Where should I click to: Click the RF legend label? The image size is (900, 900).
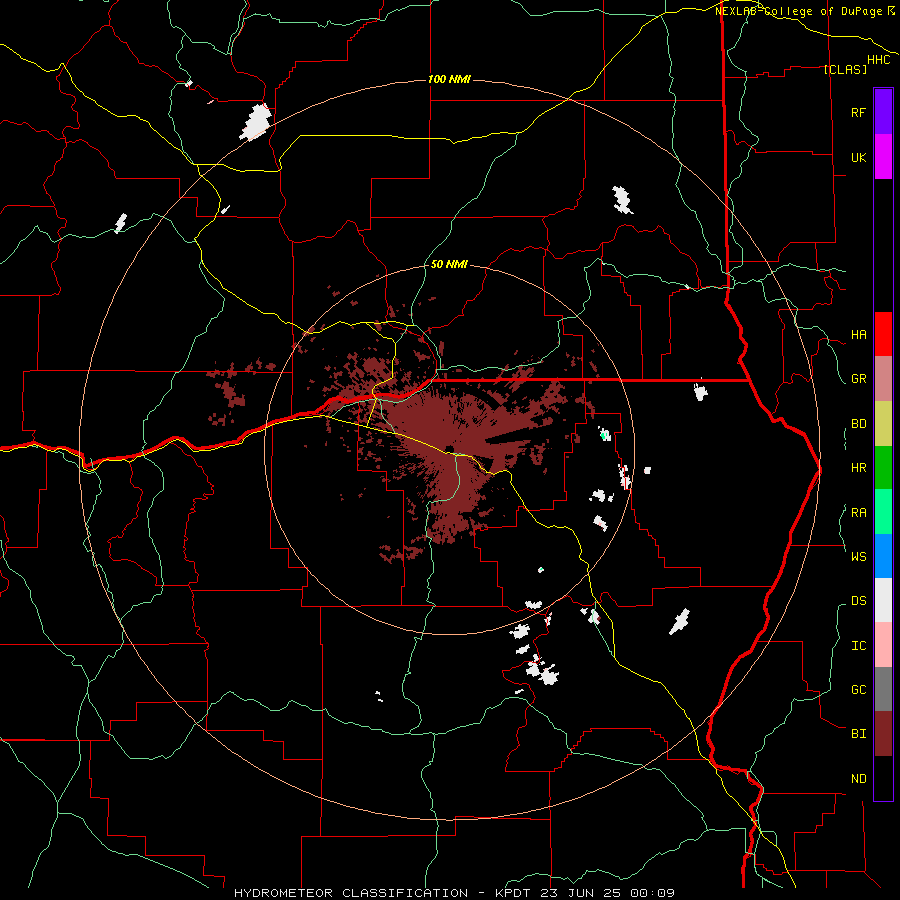(x=858, y=112)
